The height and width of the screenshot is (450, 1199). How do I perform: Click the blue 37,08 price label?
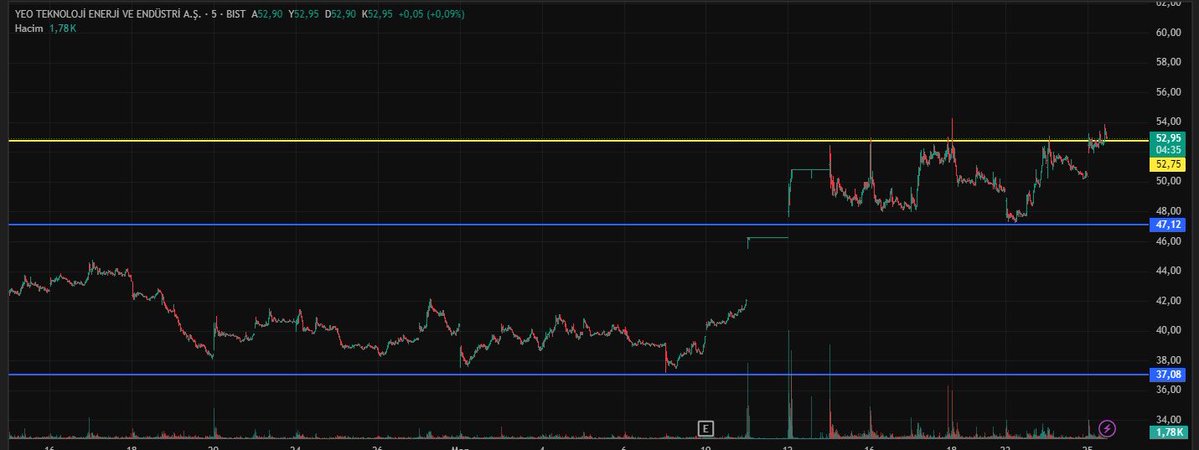point(1167,374)
